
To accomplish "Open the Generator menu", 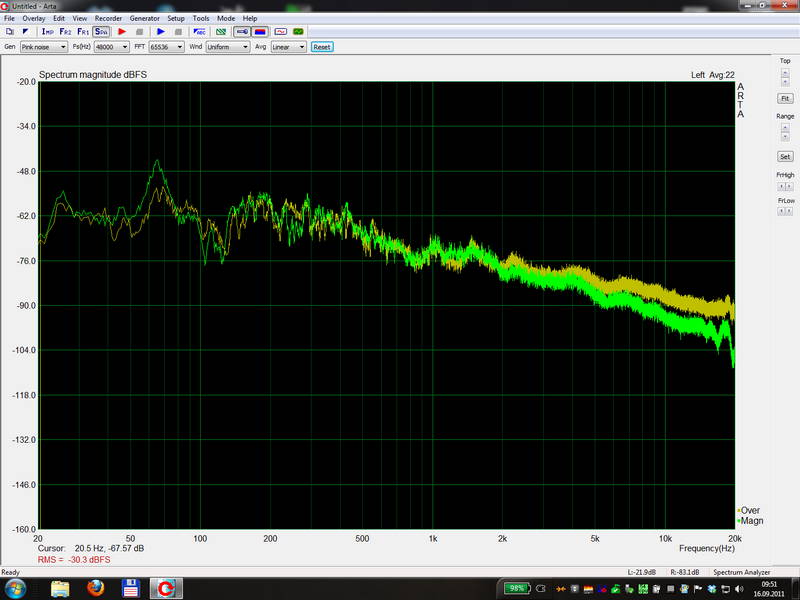I will [x=145, y=18].
